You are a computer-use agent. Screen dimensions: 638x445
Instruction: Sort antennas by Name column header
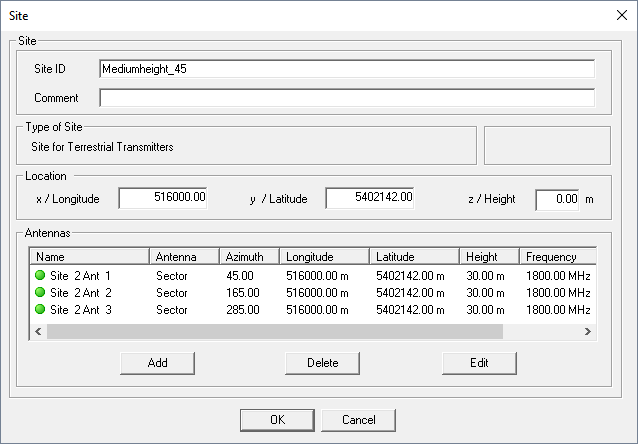click(x=90, y=257)
